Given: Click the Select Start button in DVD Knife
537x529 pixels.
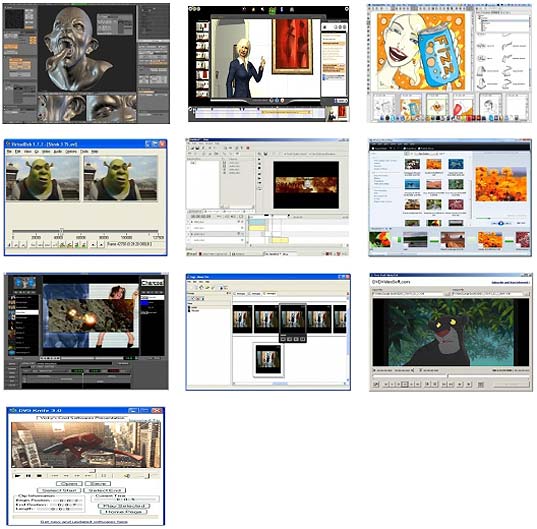Looking at the screenshot, I should [59, 490].
